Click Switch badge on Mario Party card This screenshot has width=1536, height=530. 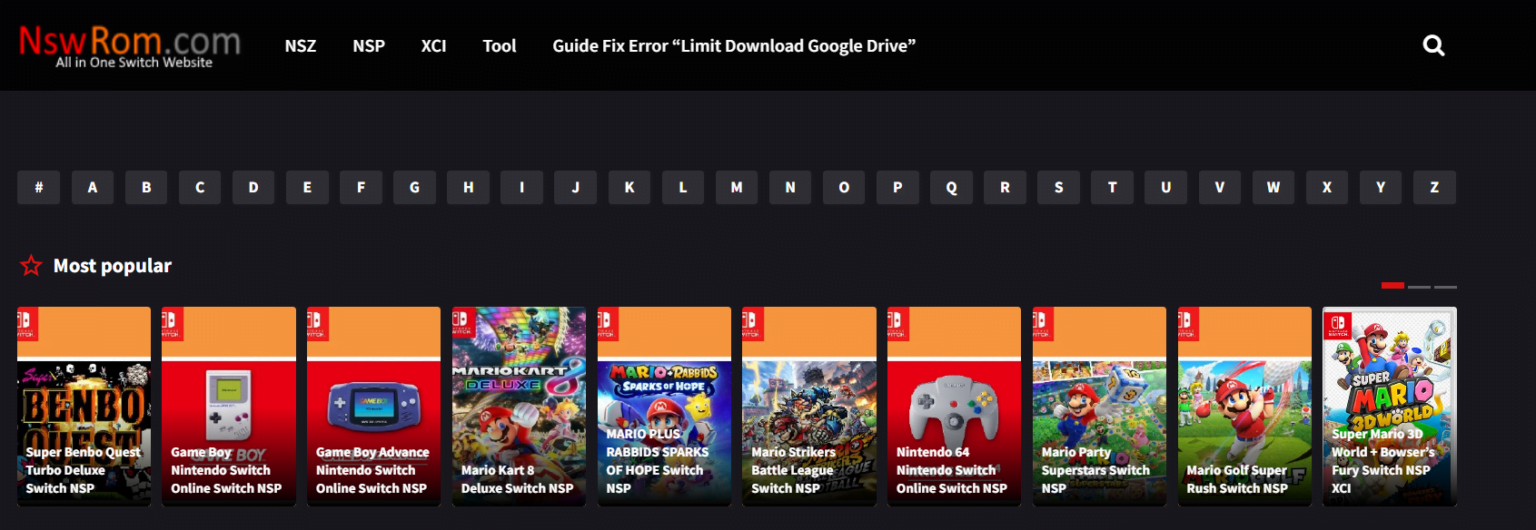coord(1044,324)
